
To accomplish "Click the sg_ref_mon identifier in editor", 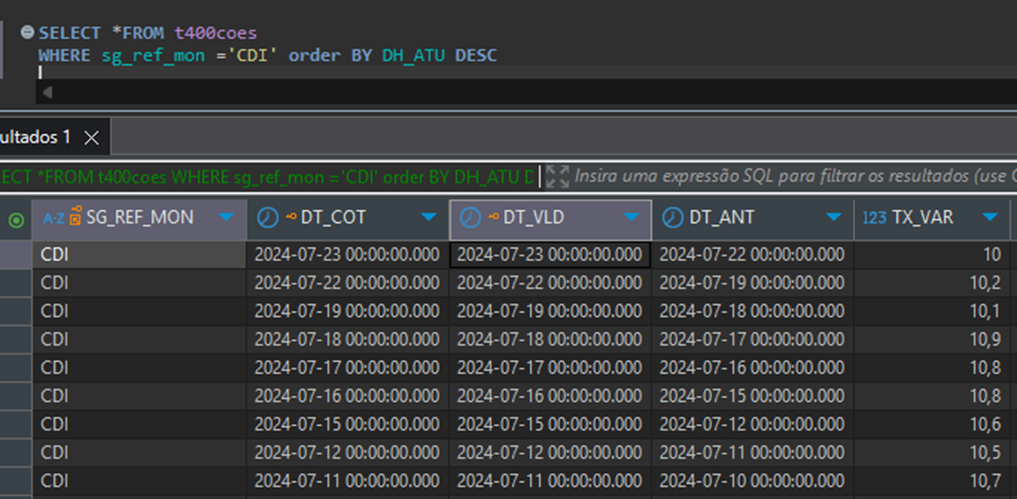I will point(154,56).
